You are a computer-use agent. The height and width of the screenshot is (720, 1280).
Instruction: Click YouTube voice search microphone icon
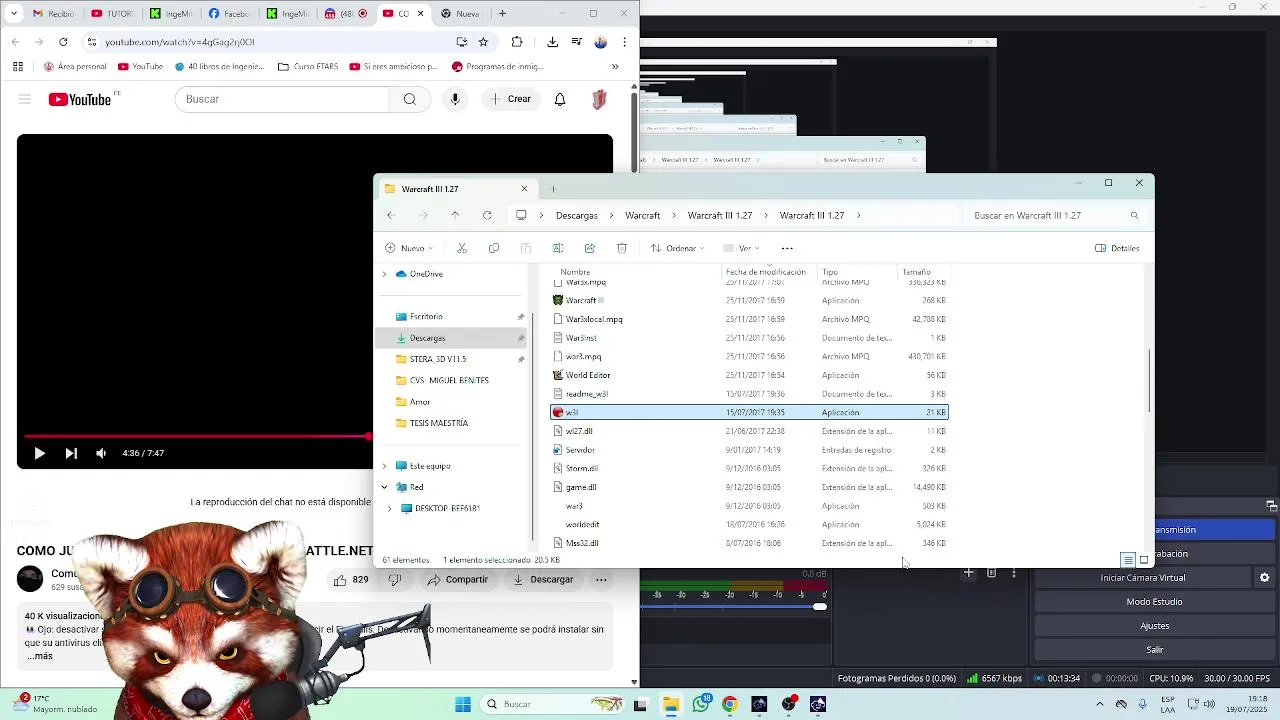click(x=455, y=99)
